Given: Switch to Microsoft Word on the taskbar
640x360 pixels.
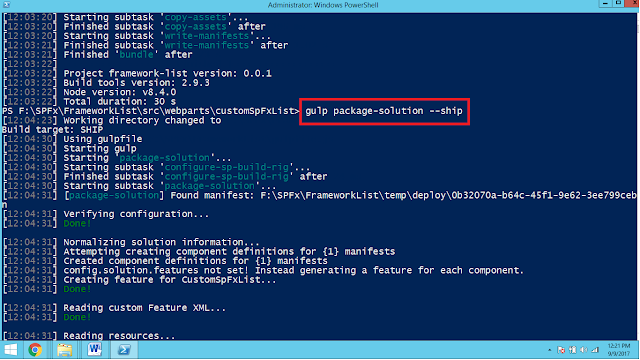Looking at the screenshot, I should [94, 350].
